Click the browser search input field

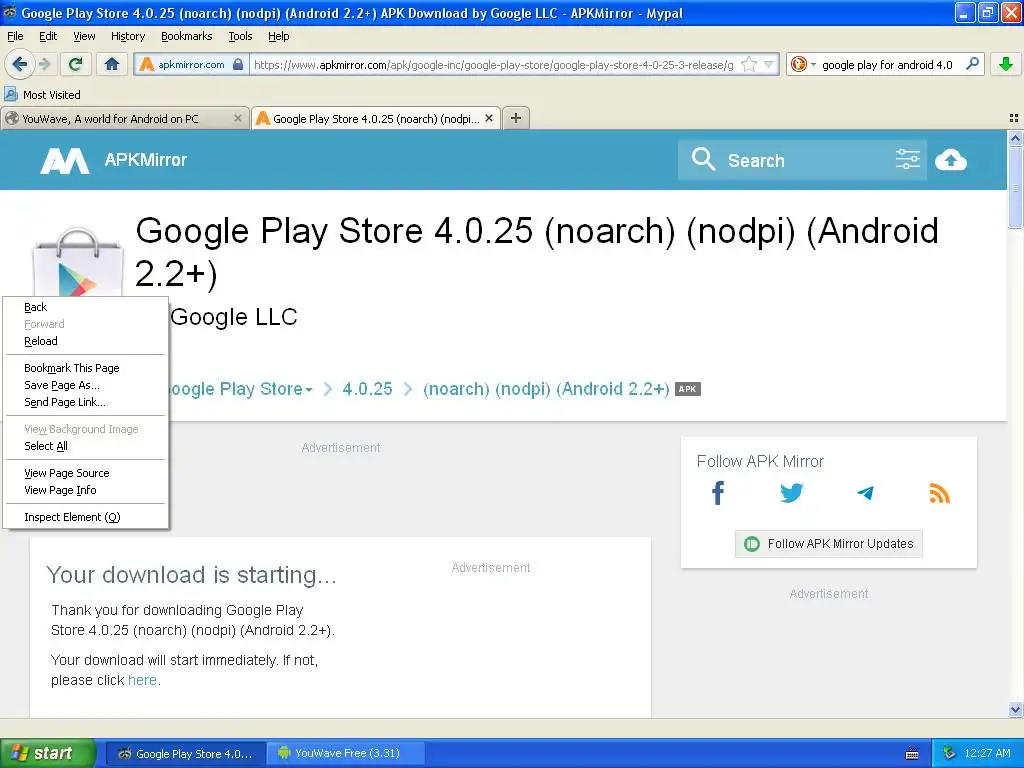point(887,65)
